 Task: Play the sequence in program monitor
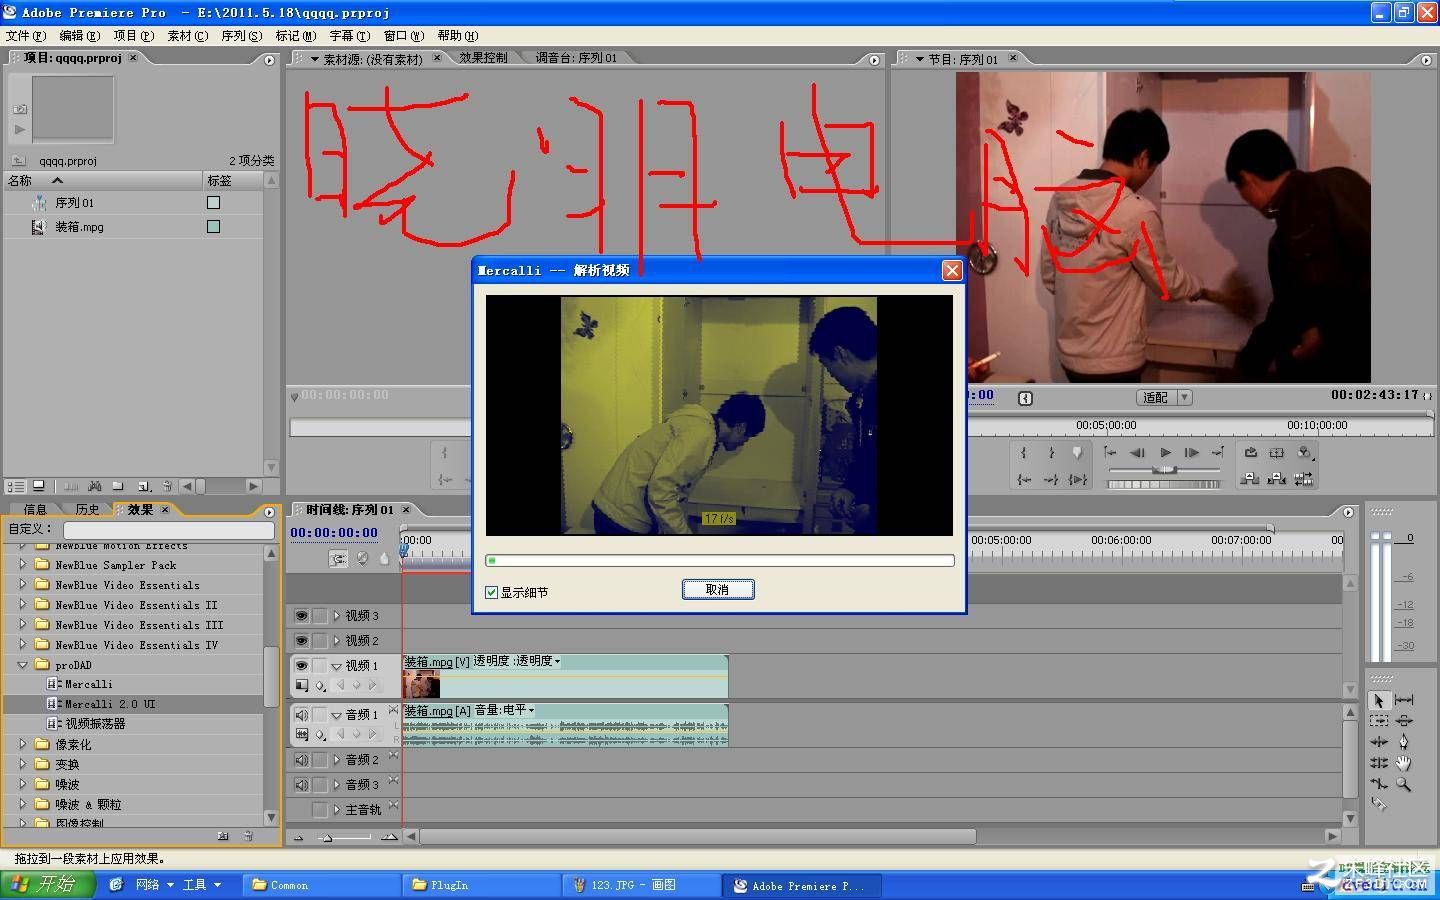(1165, 453)
